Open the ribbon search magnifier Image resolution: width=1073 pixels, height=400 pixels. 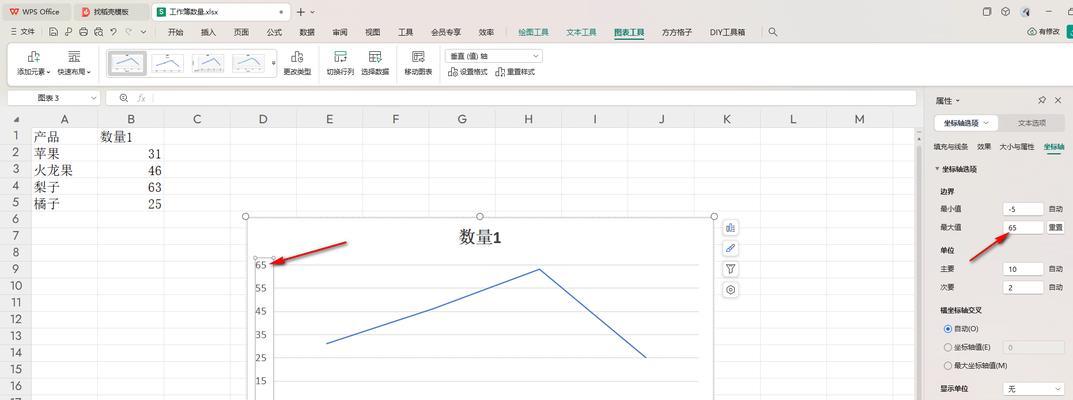pos(773,31)
